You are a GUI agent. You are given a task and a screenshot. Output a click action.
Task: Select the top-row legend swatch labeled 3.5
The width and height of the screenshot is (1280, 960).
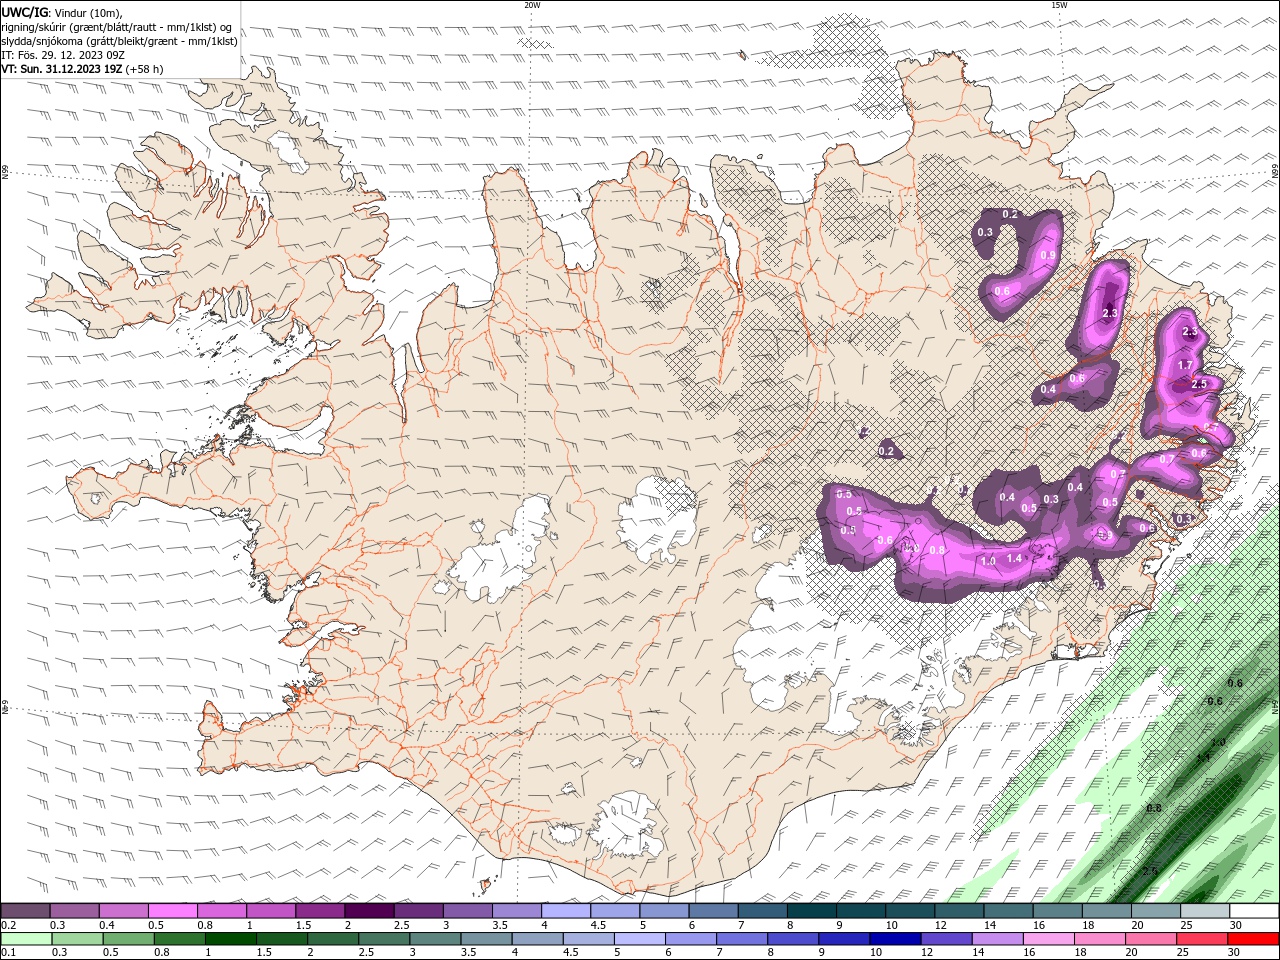(517, 911)
